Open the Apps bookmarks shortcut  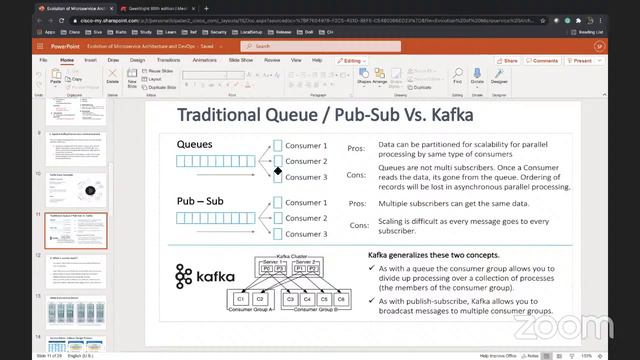click(46, 32)
